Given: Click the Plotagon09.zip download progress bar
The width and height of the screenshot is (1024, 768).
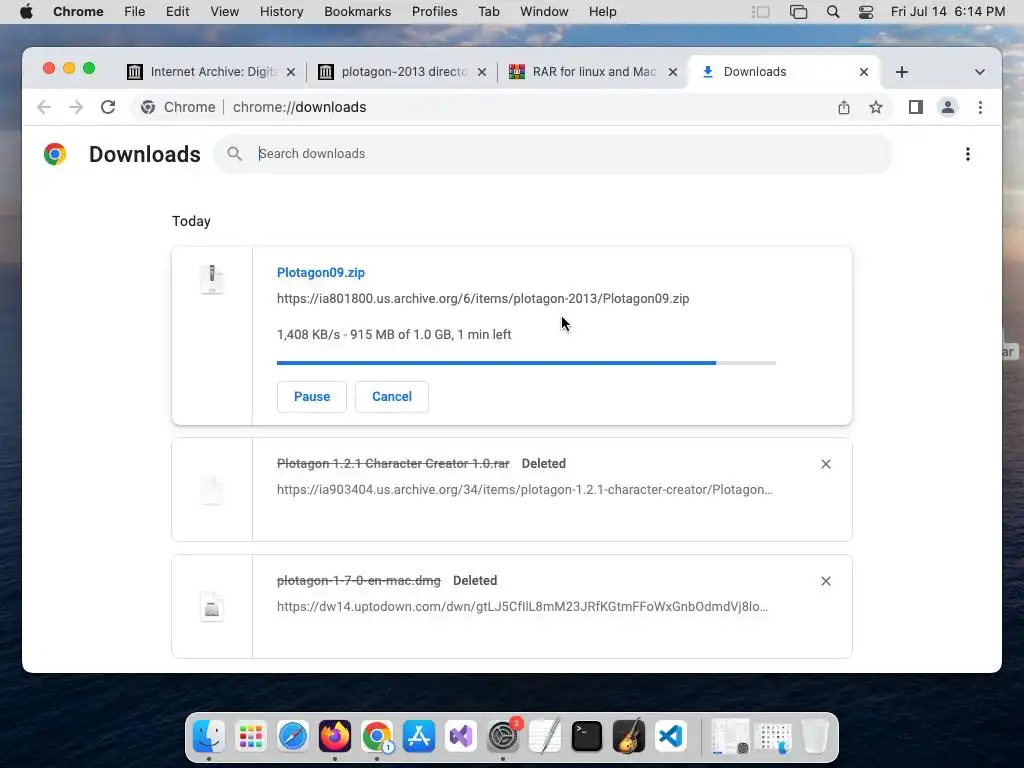Looking at the screenshot, I should point(526,362).
